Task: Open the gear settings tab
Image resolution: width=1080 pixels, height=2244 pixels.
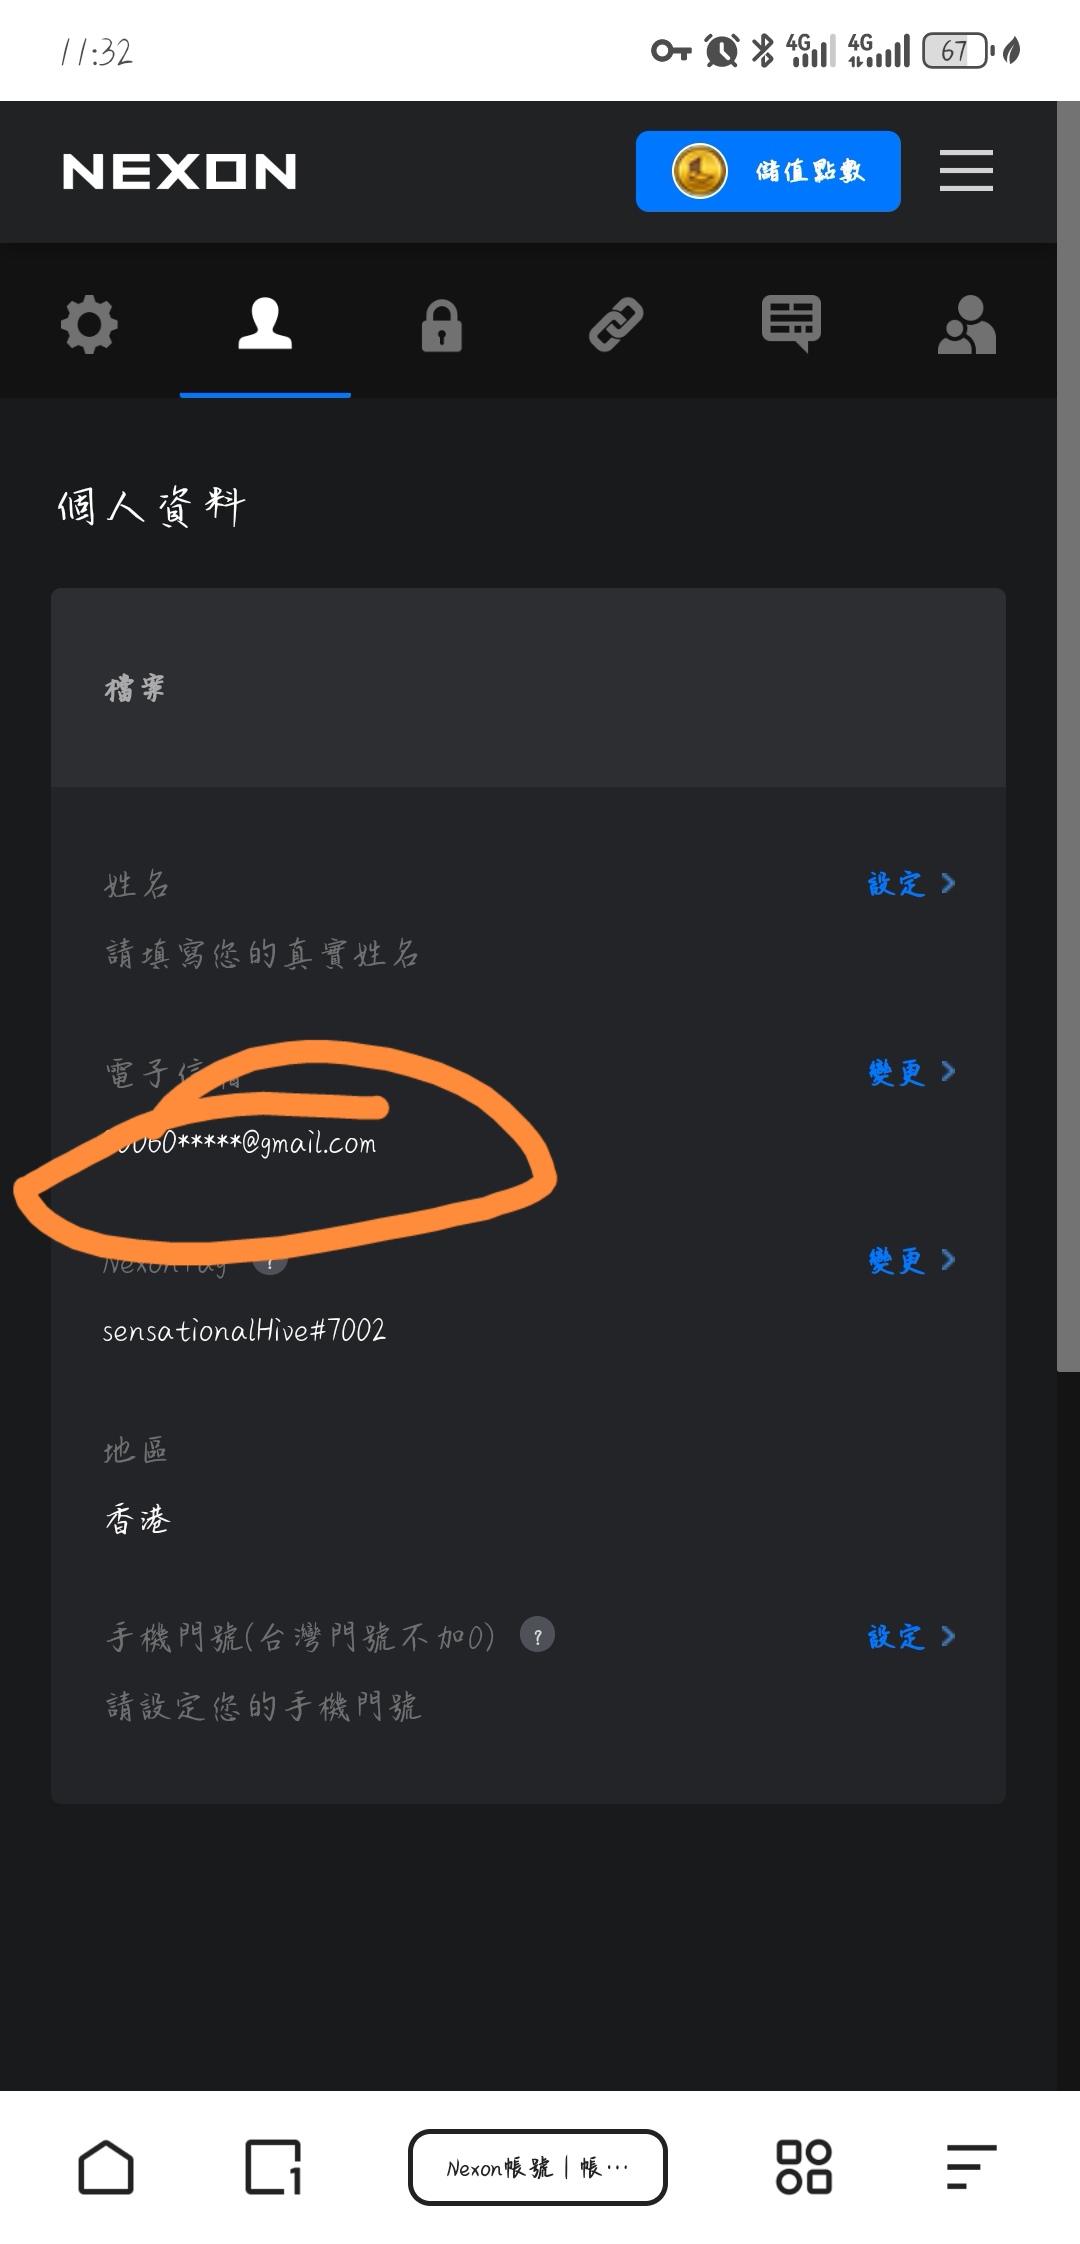Action: pyautogui.click(x=89, y=324)
